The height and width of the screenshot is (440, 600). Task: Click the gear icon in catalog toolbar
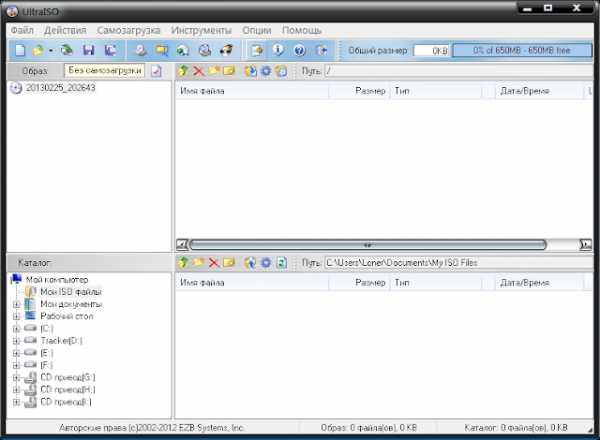266,262
